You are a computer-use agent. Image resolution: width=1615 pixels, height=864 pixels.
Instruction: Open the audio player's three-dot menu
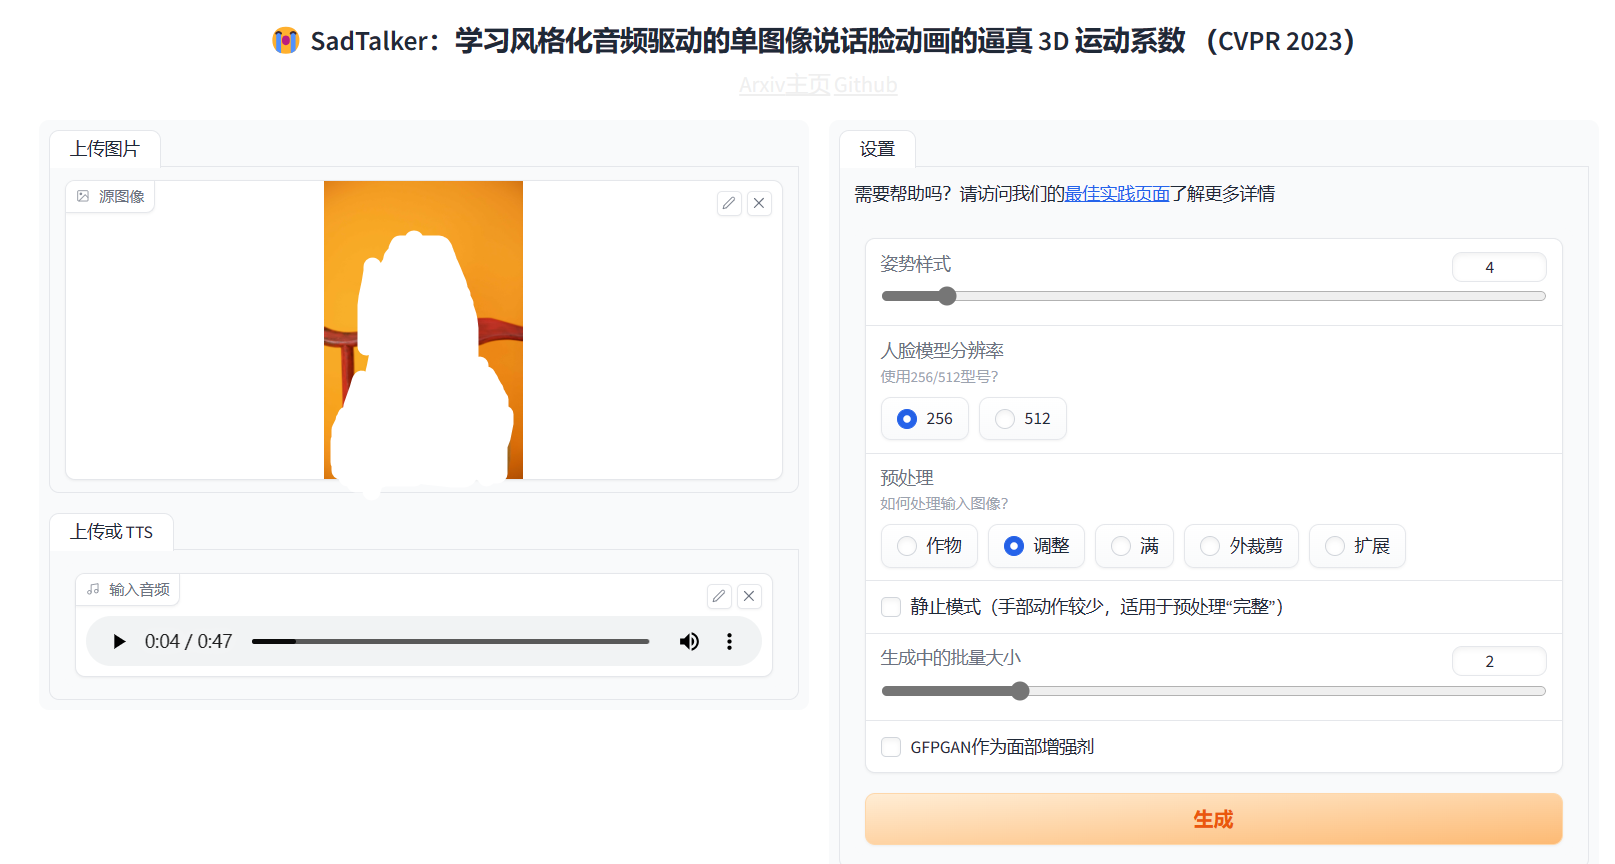(729, 641)
